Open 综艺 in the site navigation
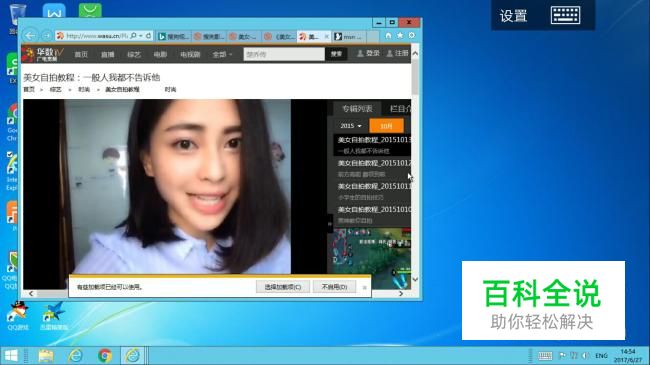 [x=134, y=54]
